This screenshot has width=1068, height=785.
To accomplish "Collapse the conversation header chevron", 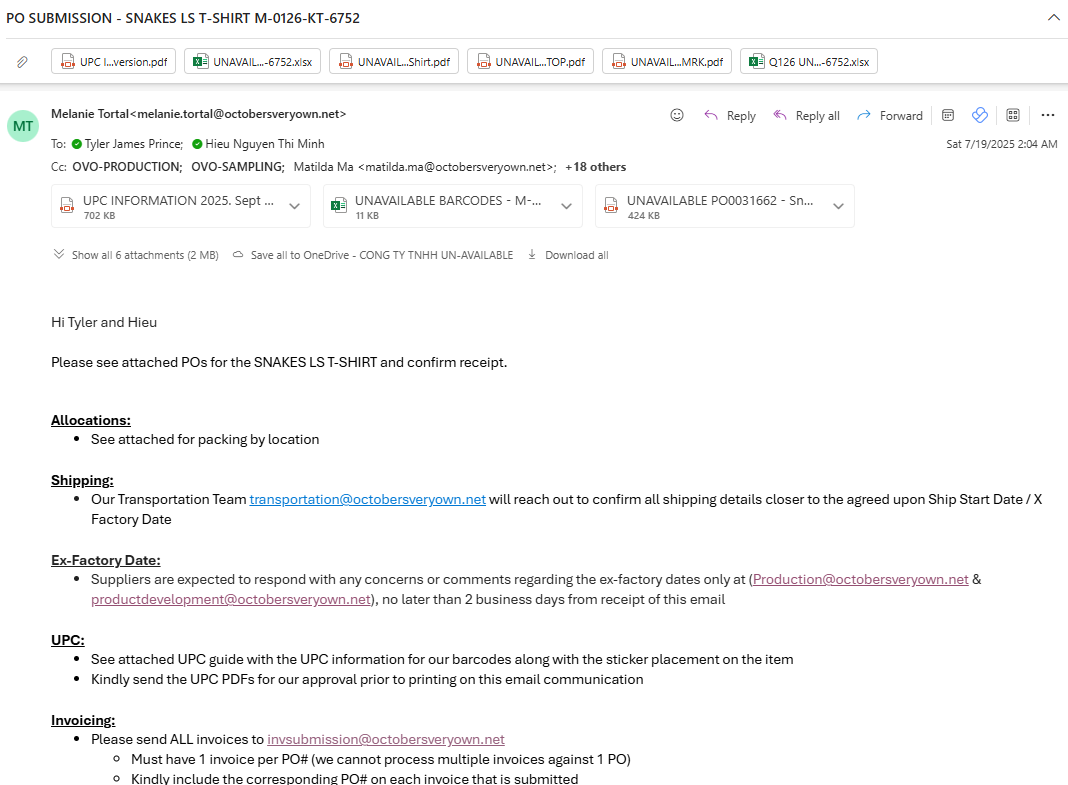I will [1053, 17].
